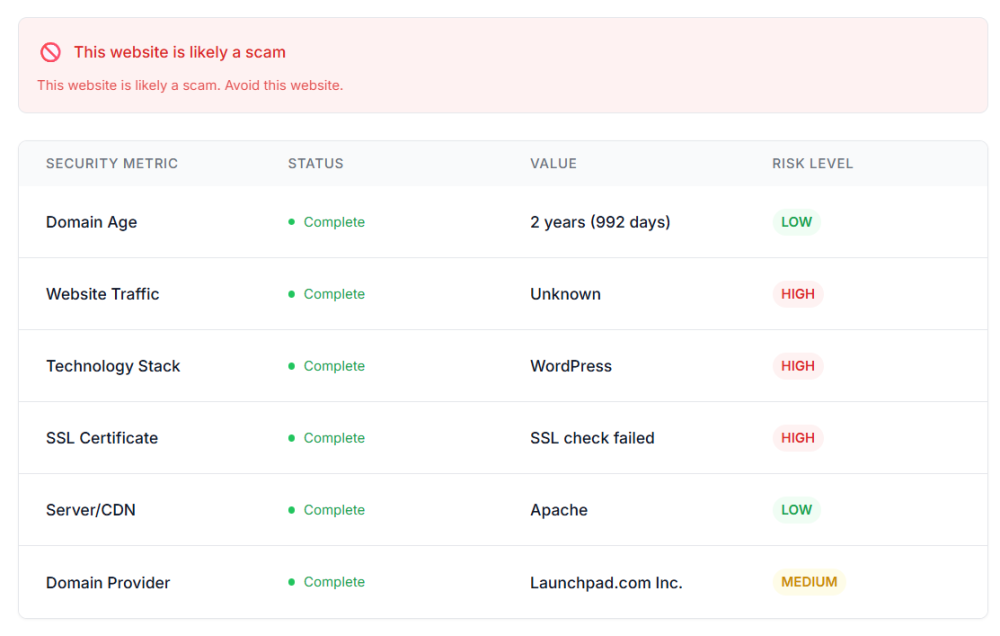Viewport: 1000px width, 636px height.
Task: Select the HIGH risk badge for Website Traffic
Action: click(x=797, y=294)
